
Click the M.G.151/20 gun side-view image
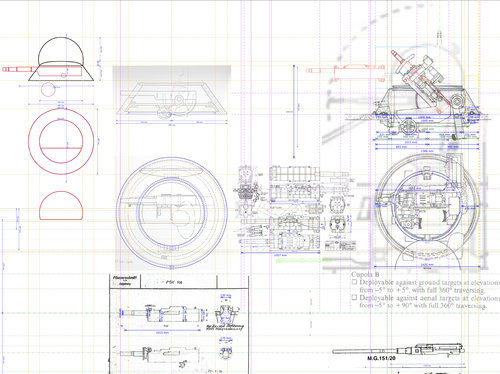399,350
